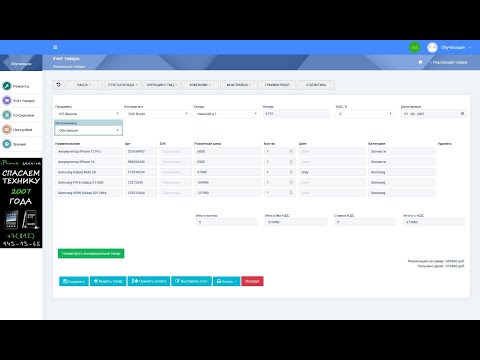Click name field of Аккумулятор iPhone 10 row

pos(89,162)
